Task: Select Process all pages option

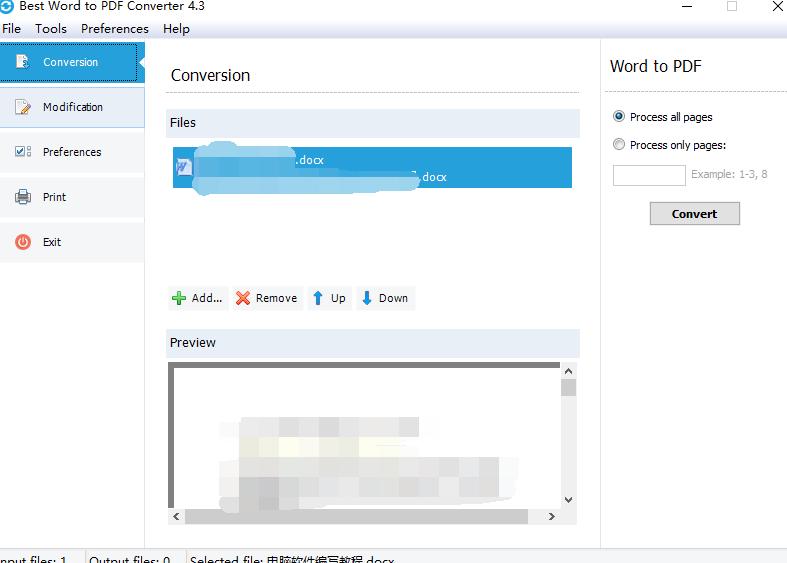Action: point(619,117)
